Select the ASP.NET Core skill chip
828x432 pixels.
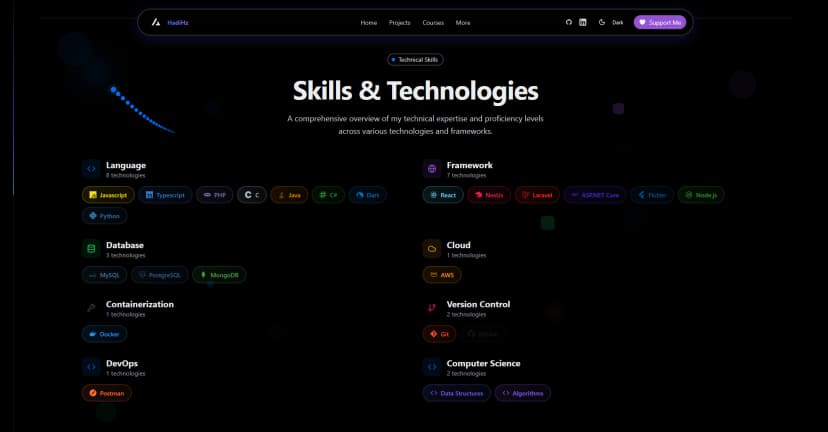click(x=595, y=195)
